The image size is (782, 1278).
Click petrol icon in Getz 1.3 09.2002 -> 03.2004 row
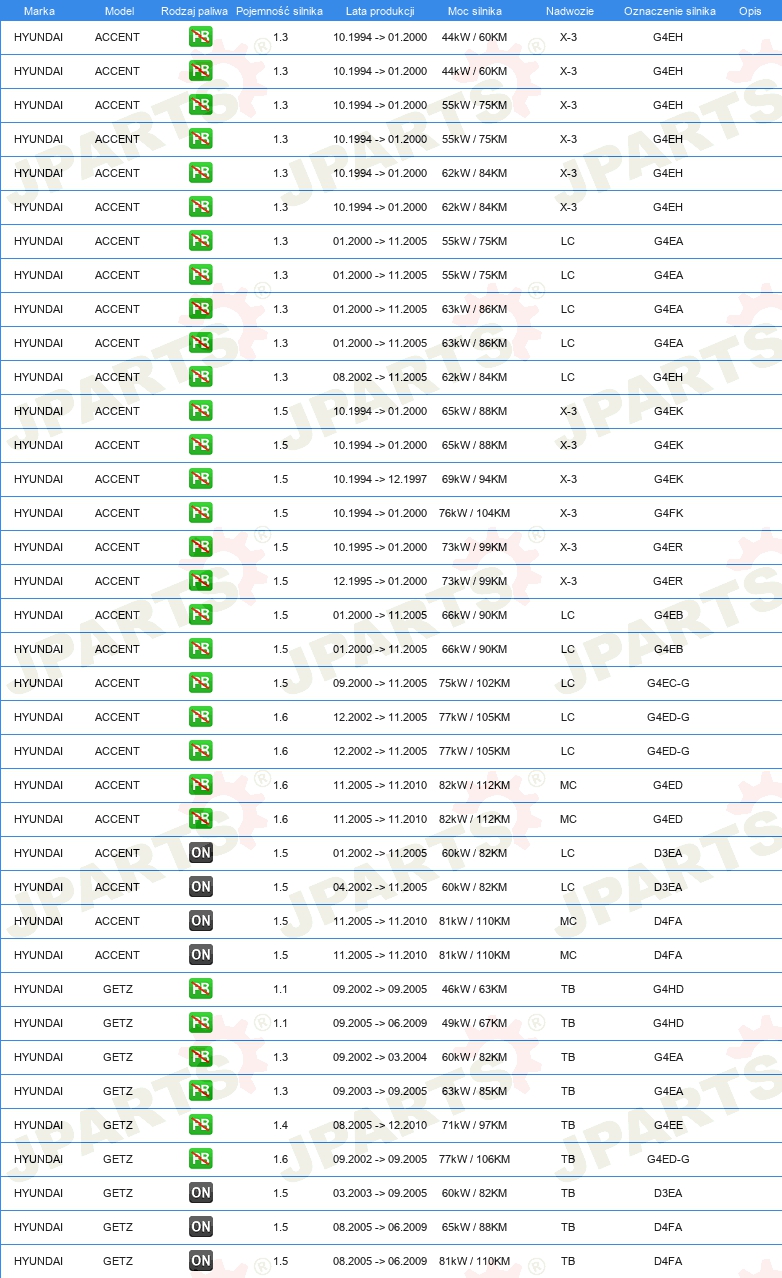[x=201, y=1057]
